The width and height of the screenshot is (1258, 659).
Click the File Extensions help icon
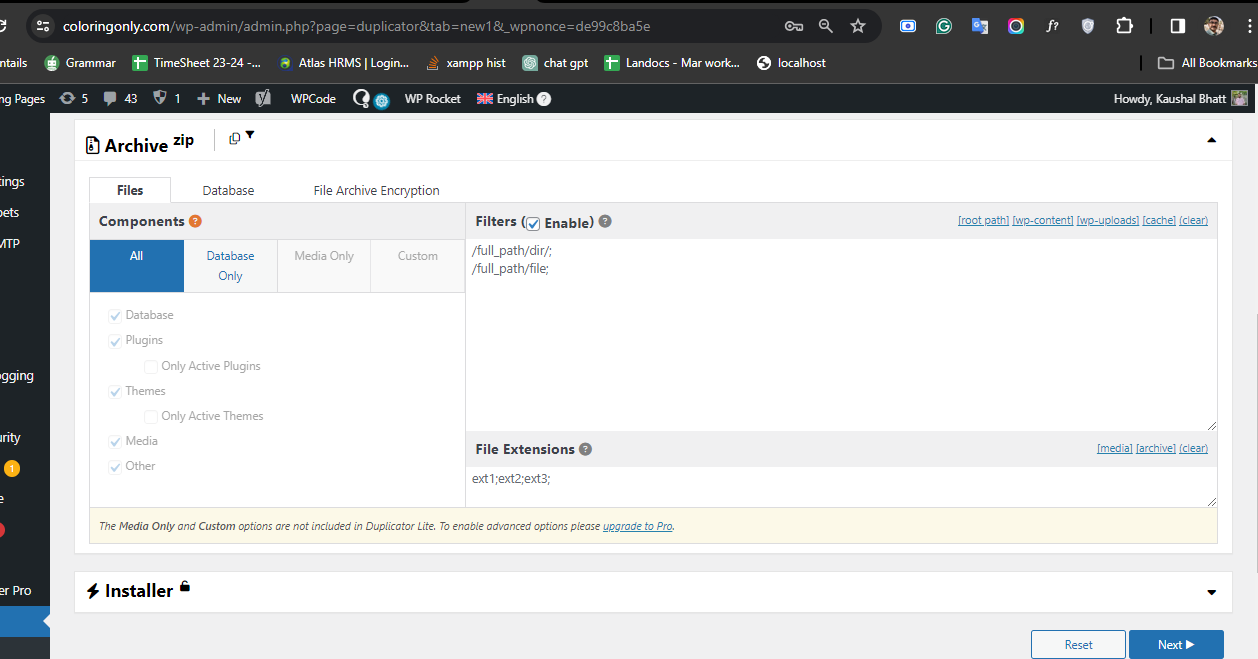pos(585,450)
